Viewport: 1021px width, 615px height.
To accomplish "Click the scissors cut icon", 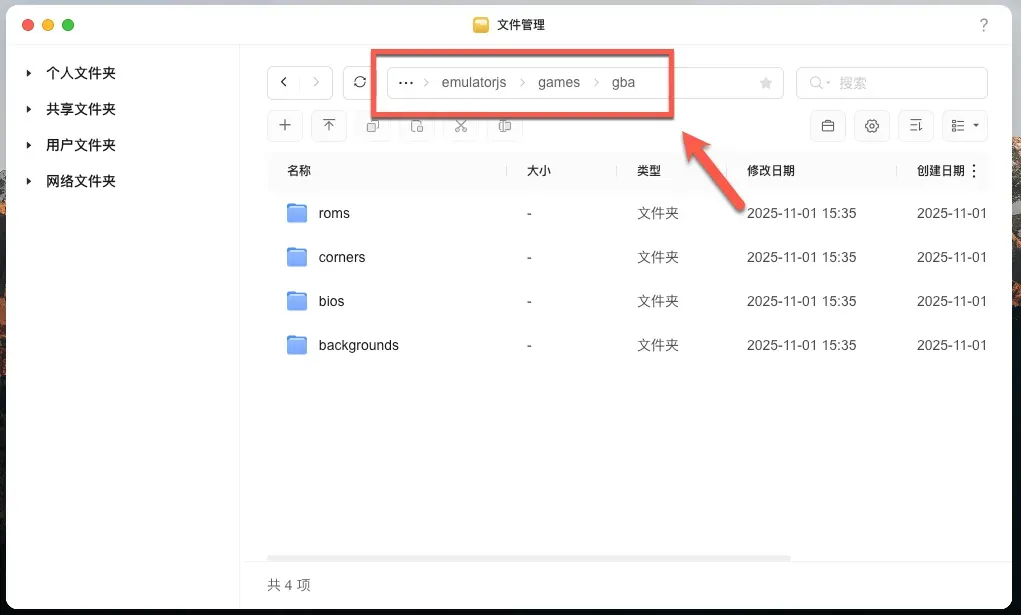I will tap(461, 126).
